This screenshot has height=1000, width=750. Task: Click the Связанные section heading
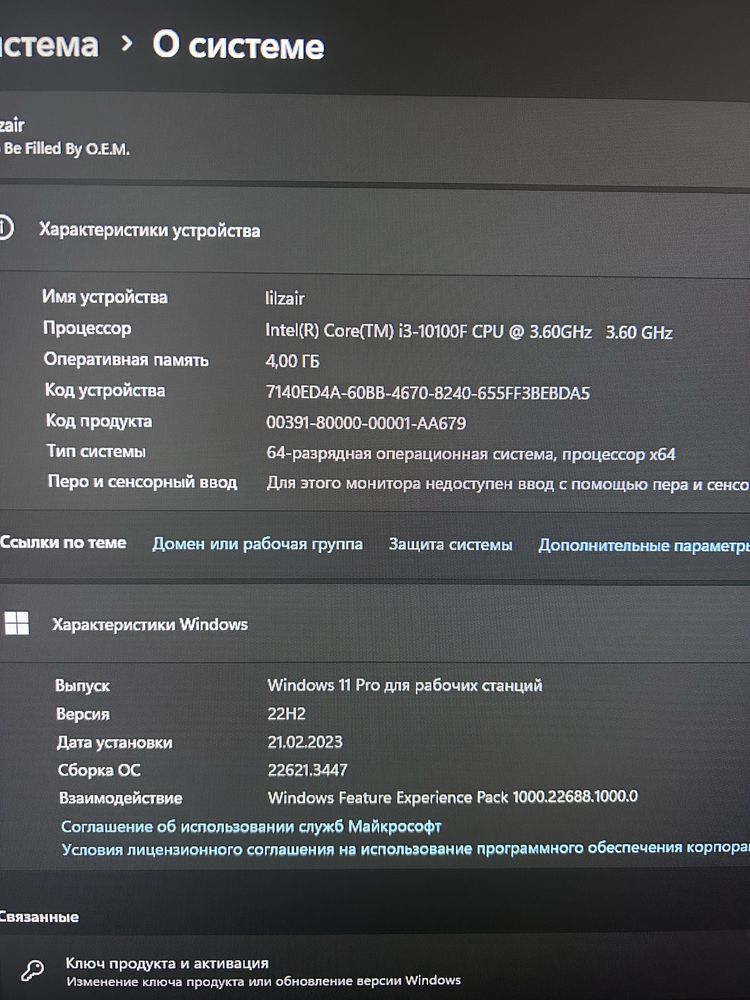[x=40, y=916]
